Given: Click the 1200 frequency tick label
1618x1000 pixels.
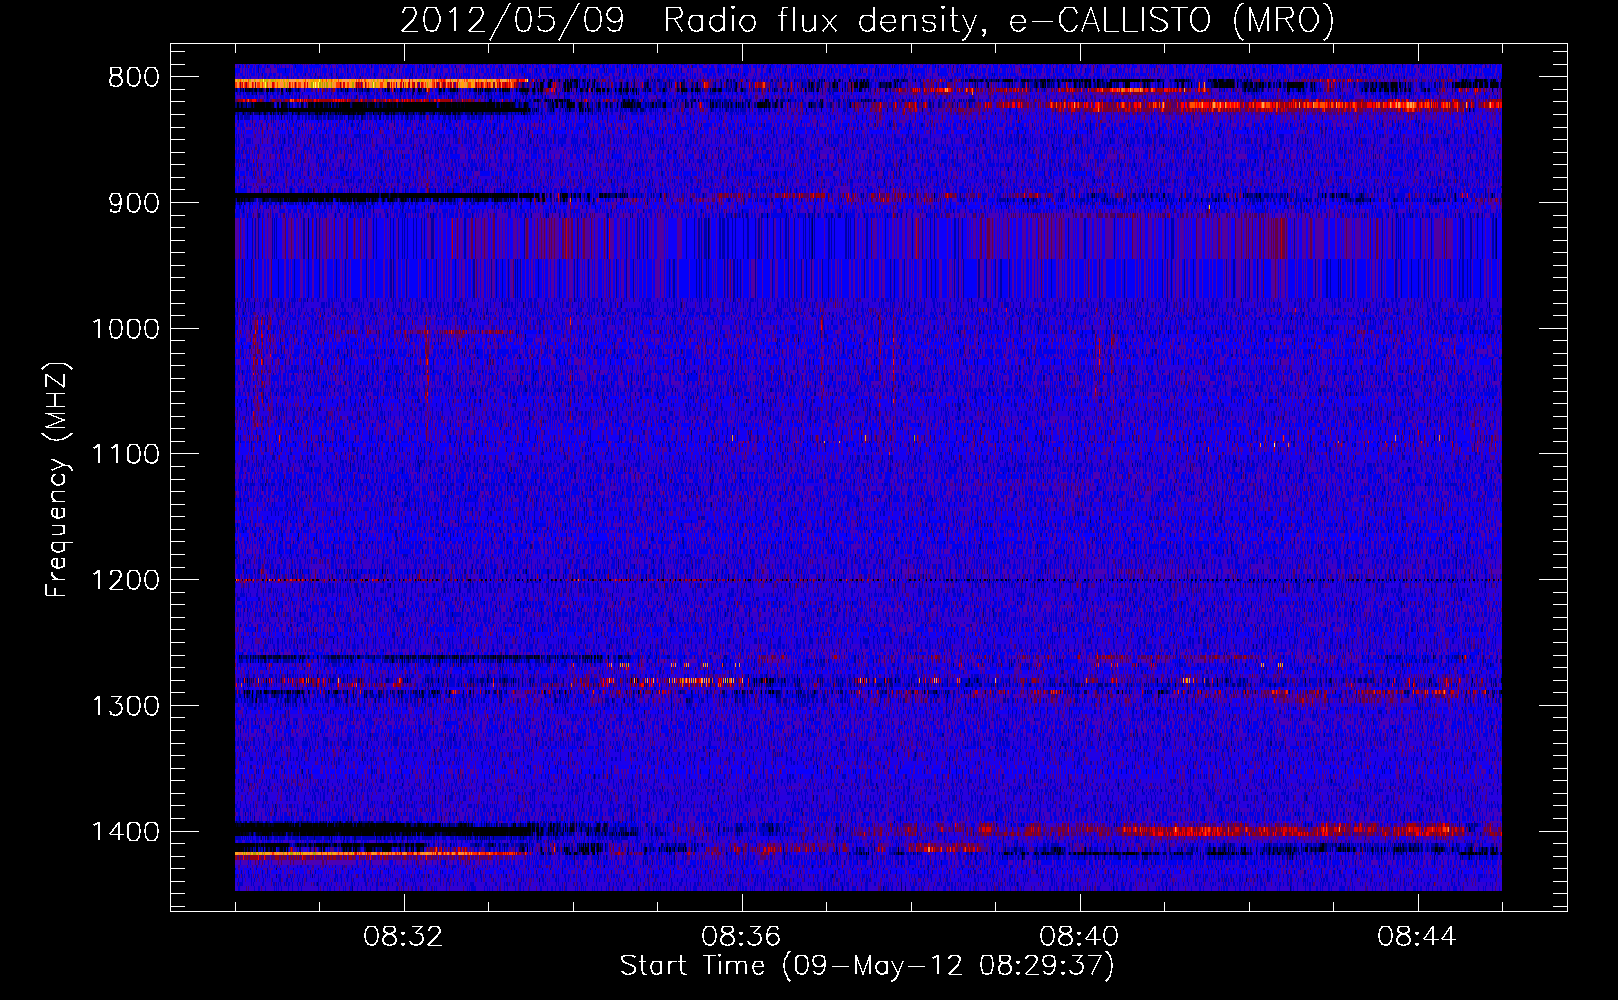Looking at the screenshot, I should (x=126, y=581).
